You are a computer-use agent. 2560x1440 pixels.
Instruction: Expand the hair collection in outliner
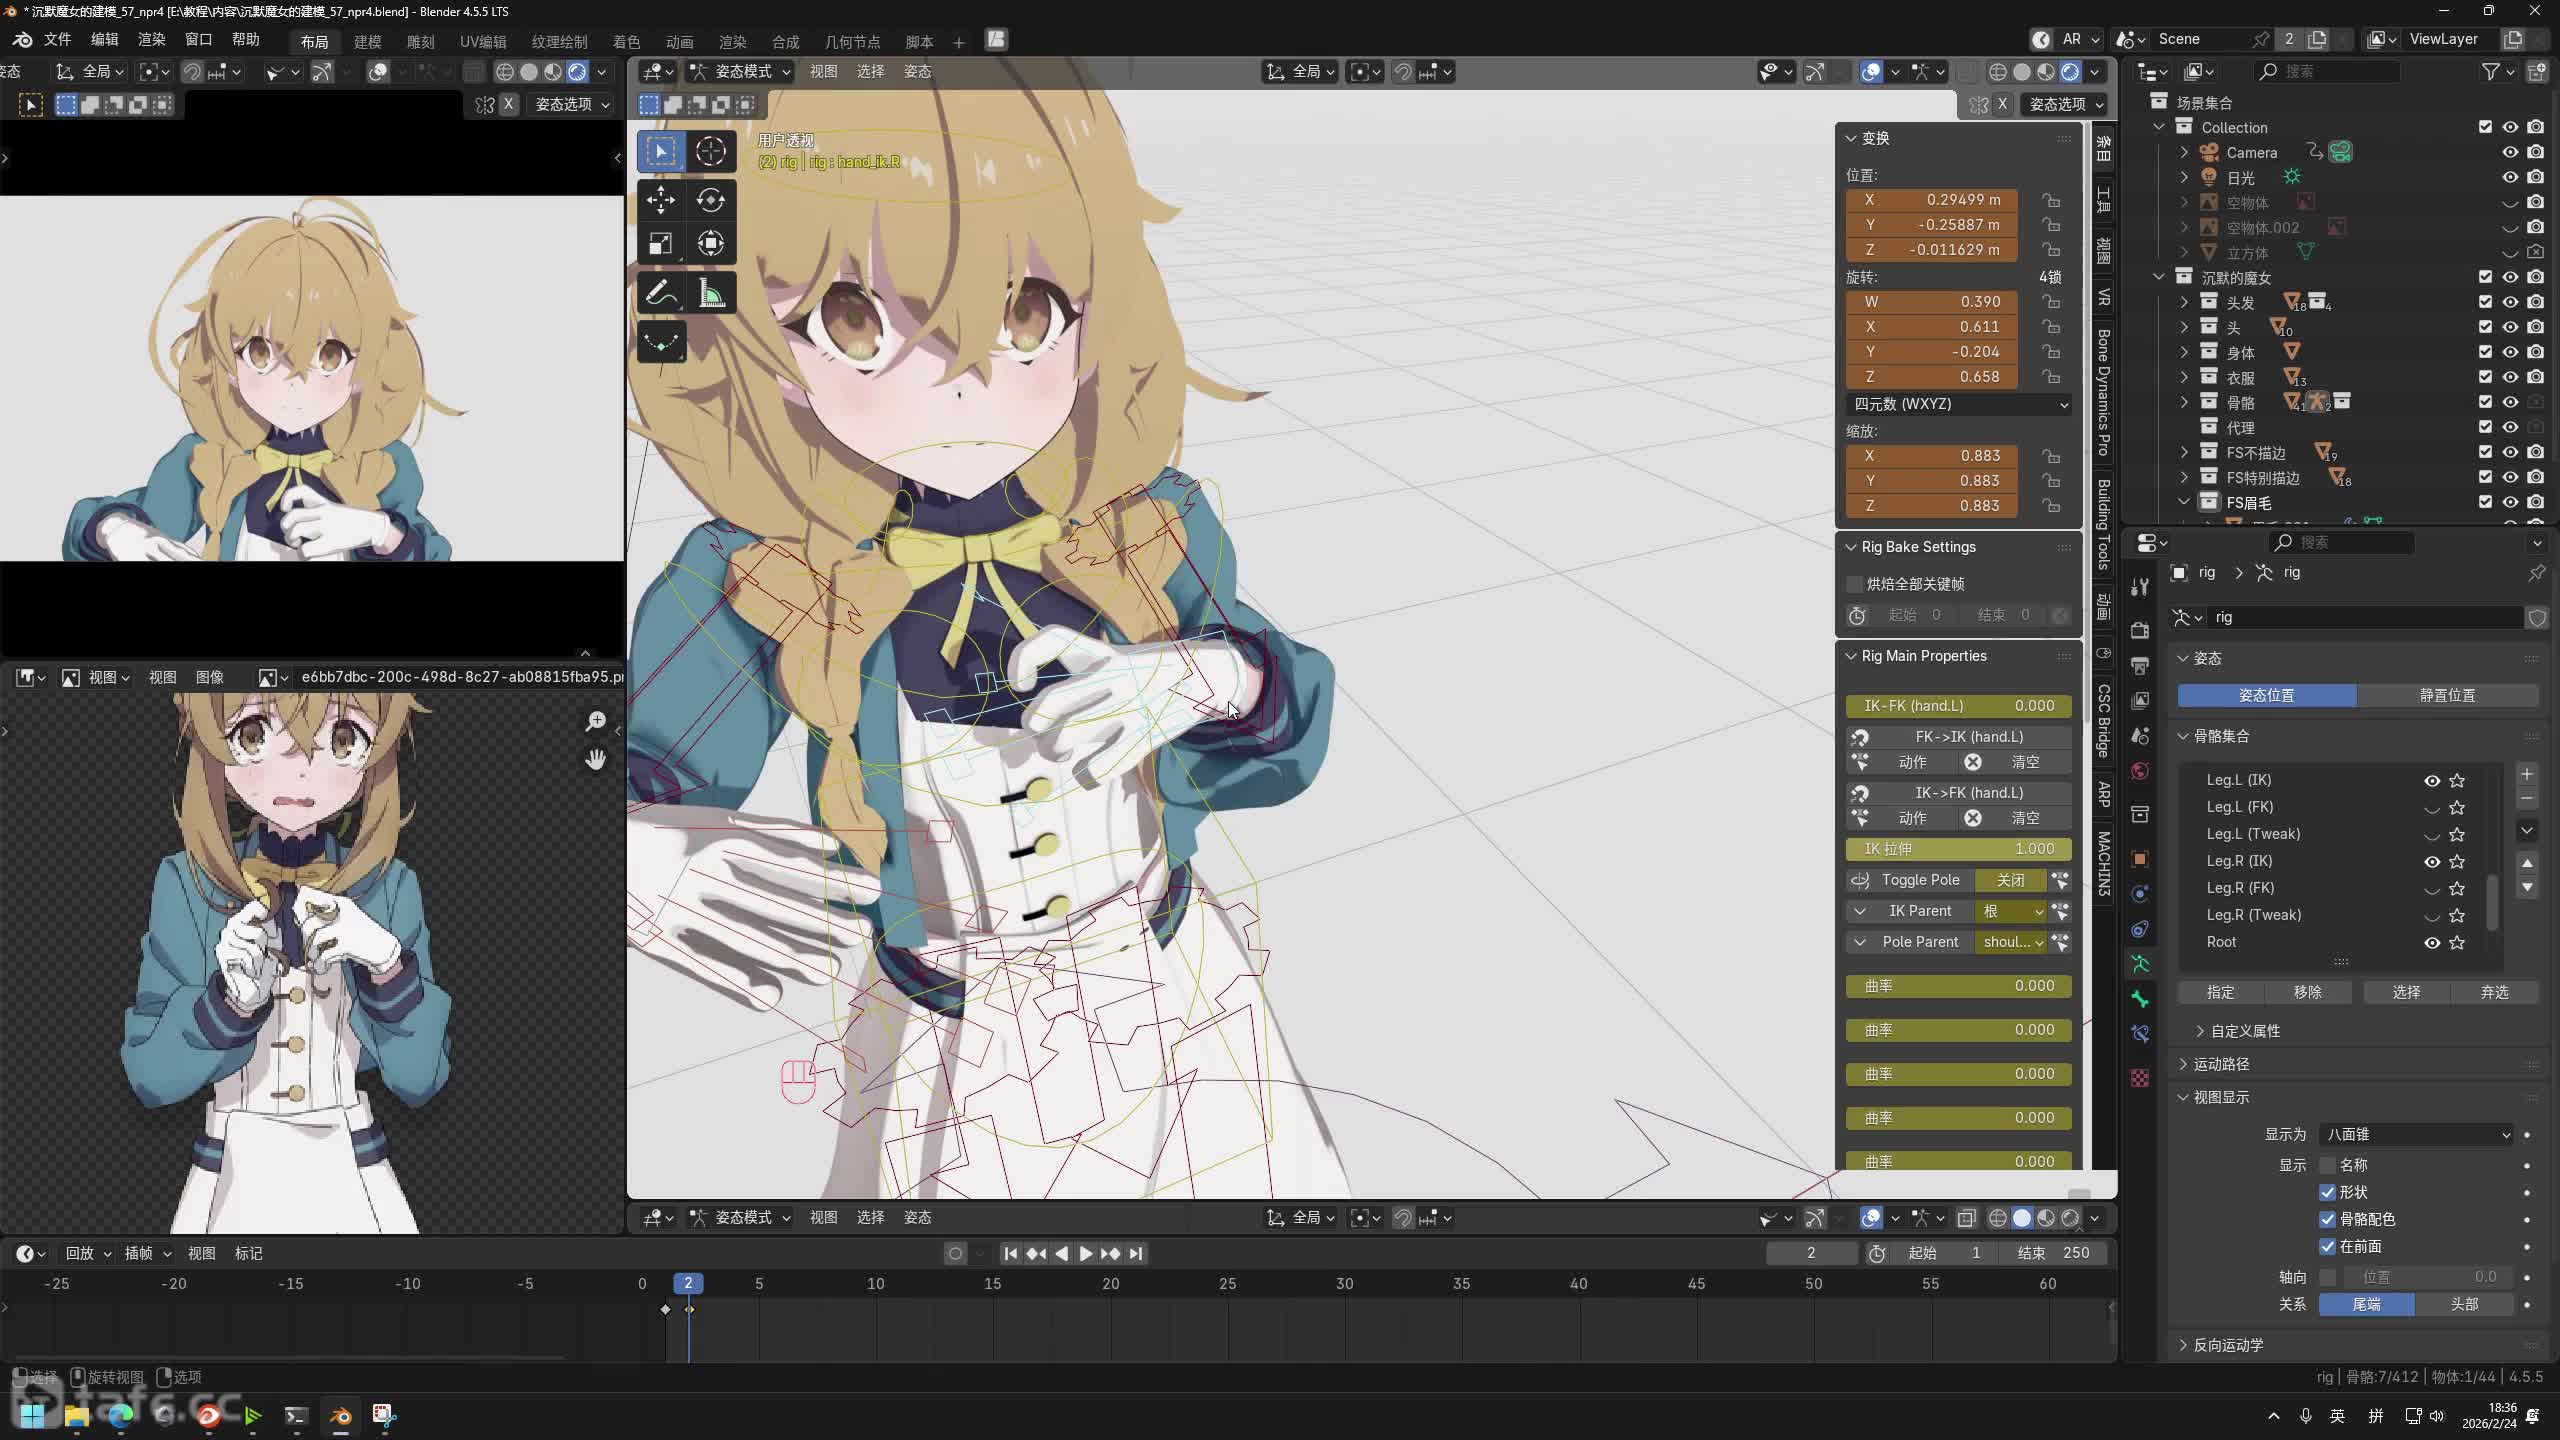click(2184, 302)
